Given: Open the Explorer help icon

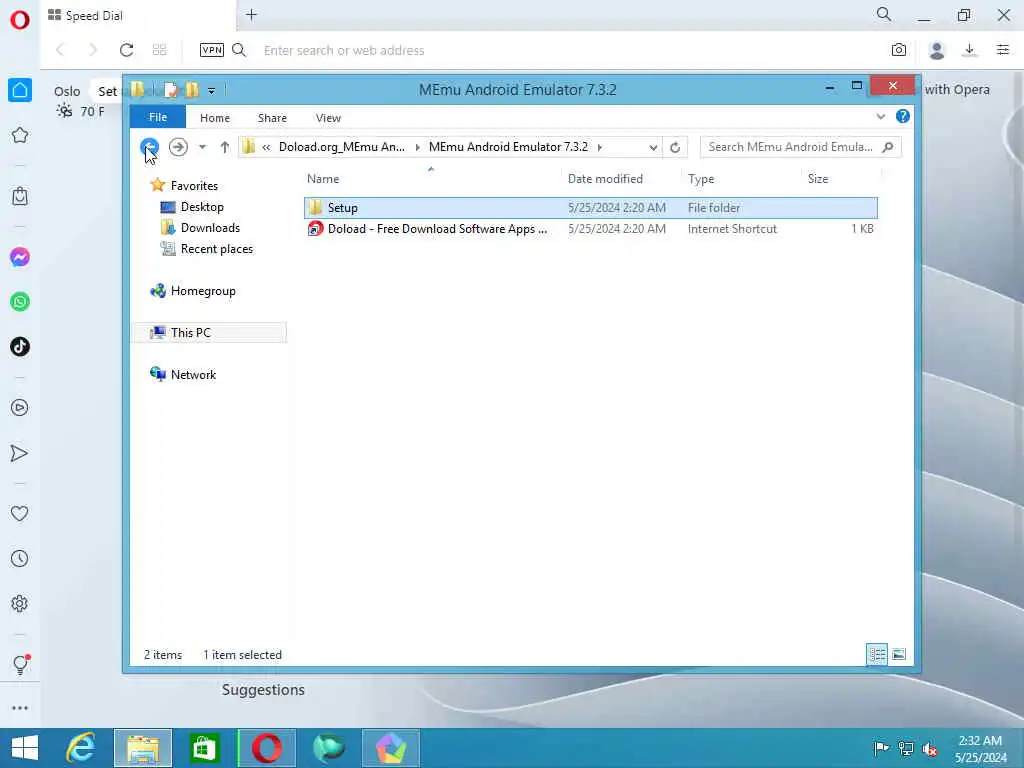Looking at the screenshot, I should tap(903, 116).
